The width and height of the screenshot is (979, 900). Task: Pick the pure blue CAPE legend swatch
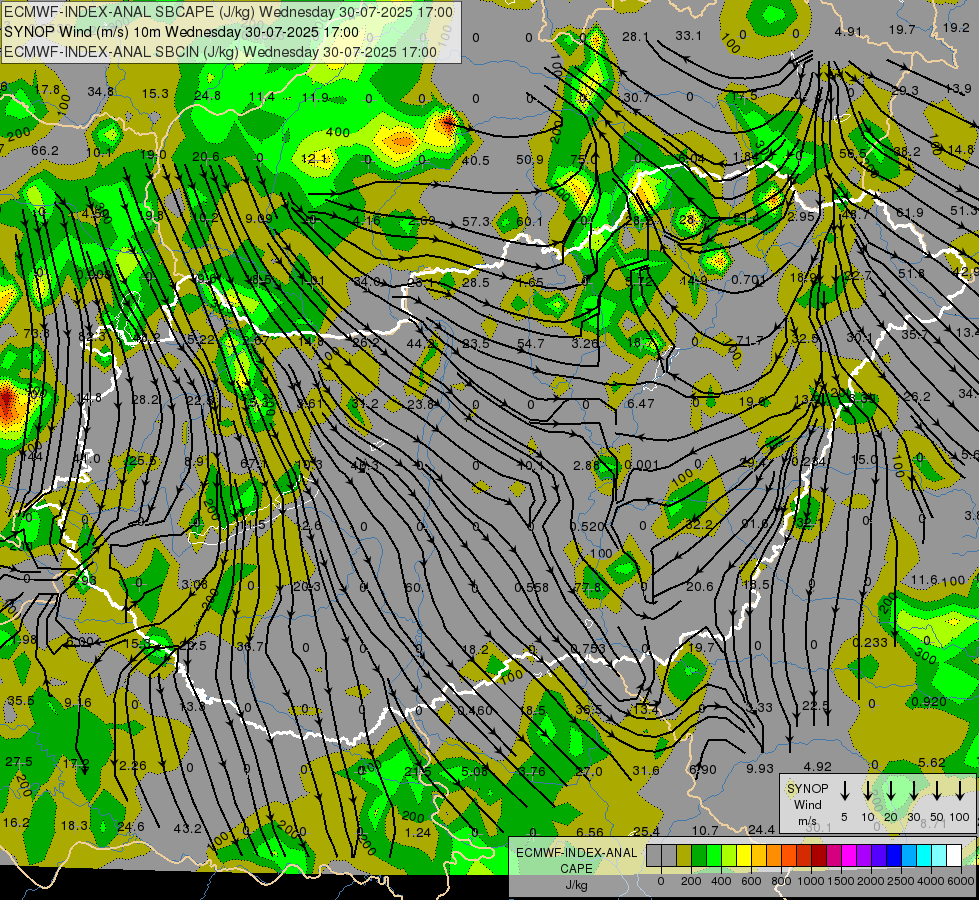click(893, 855)
